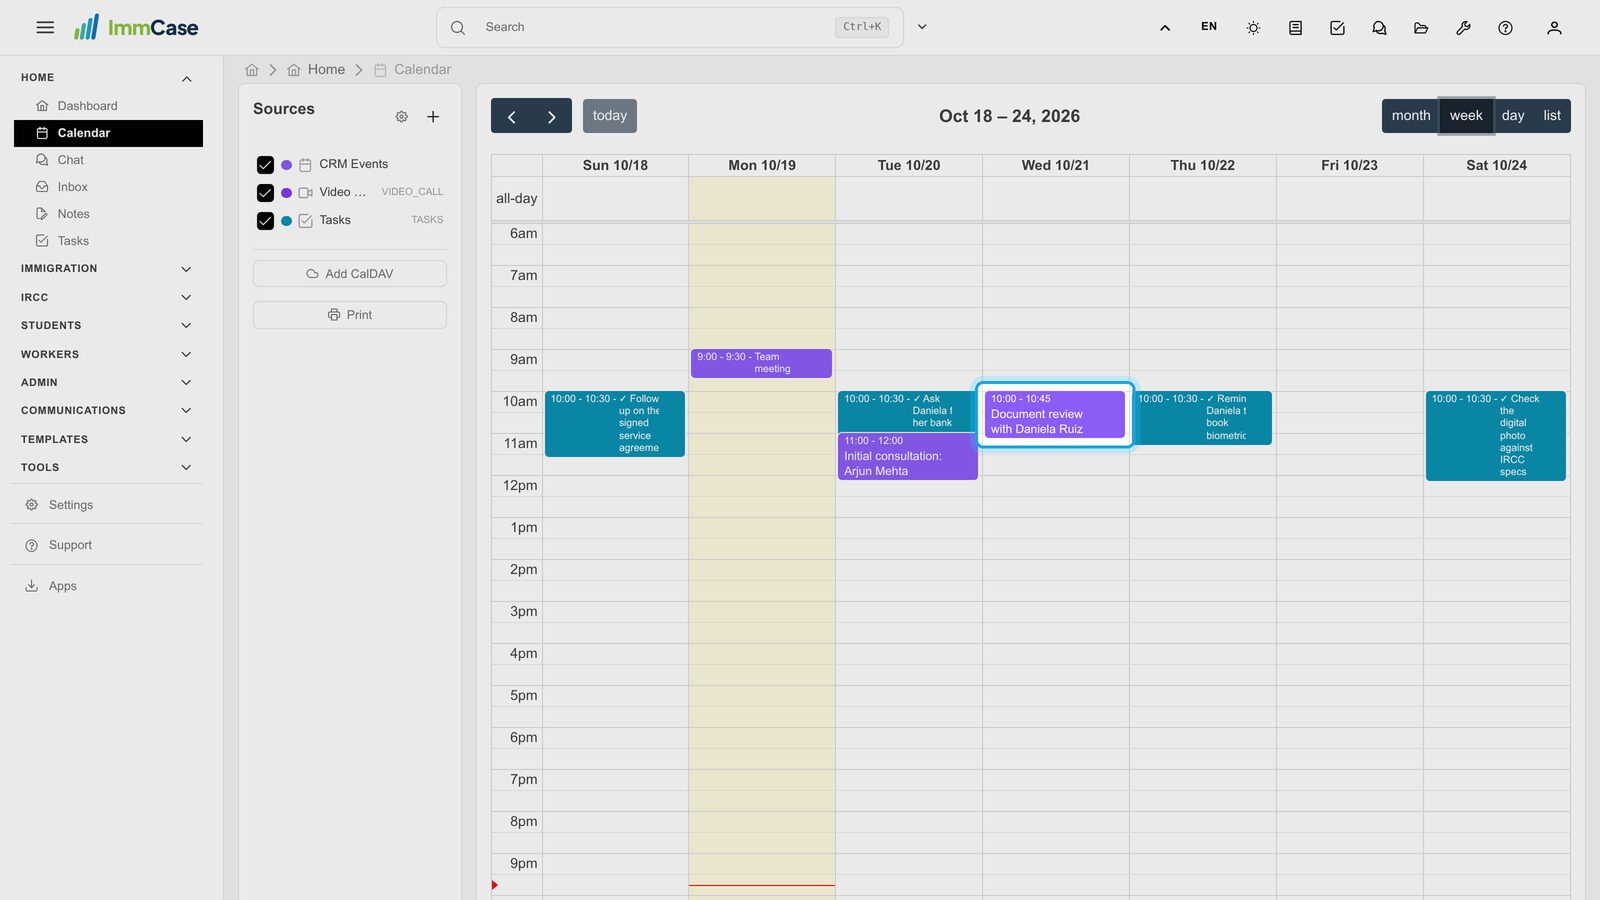Open Settings in sidebar
The height and width of the screenshot is (900, 1600).
point(108,505)
